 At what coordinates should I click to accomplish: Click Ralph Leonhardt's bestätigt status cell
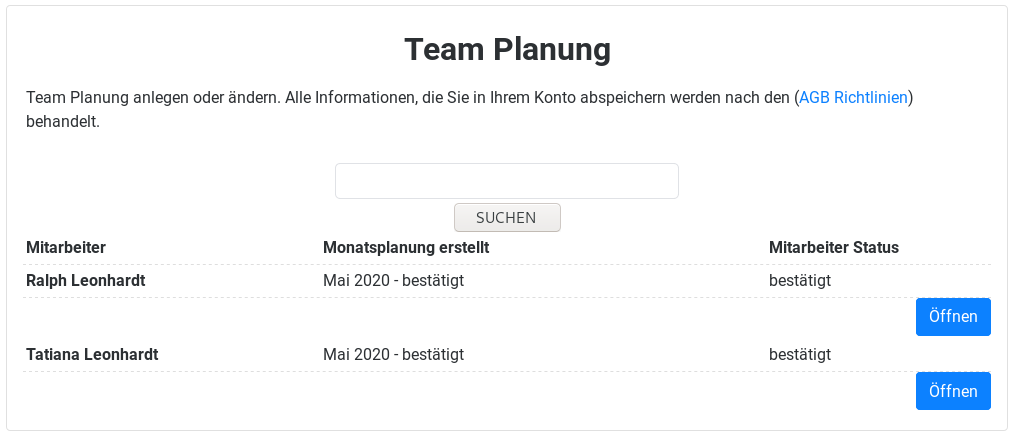(799, 280)
